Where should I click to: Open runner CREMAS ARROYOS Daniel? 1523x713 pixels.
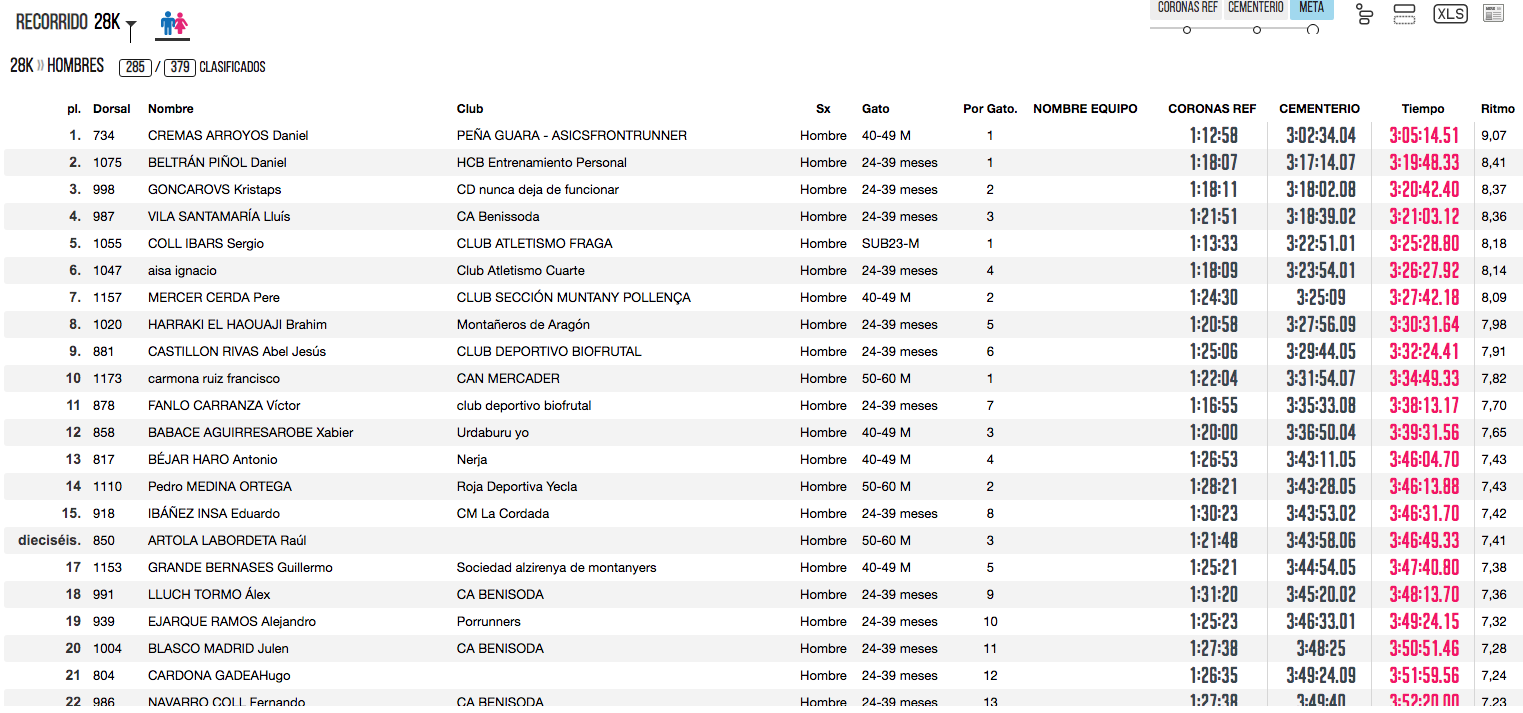[x=227, y=136]
